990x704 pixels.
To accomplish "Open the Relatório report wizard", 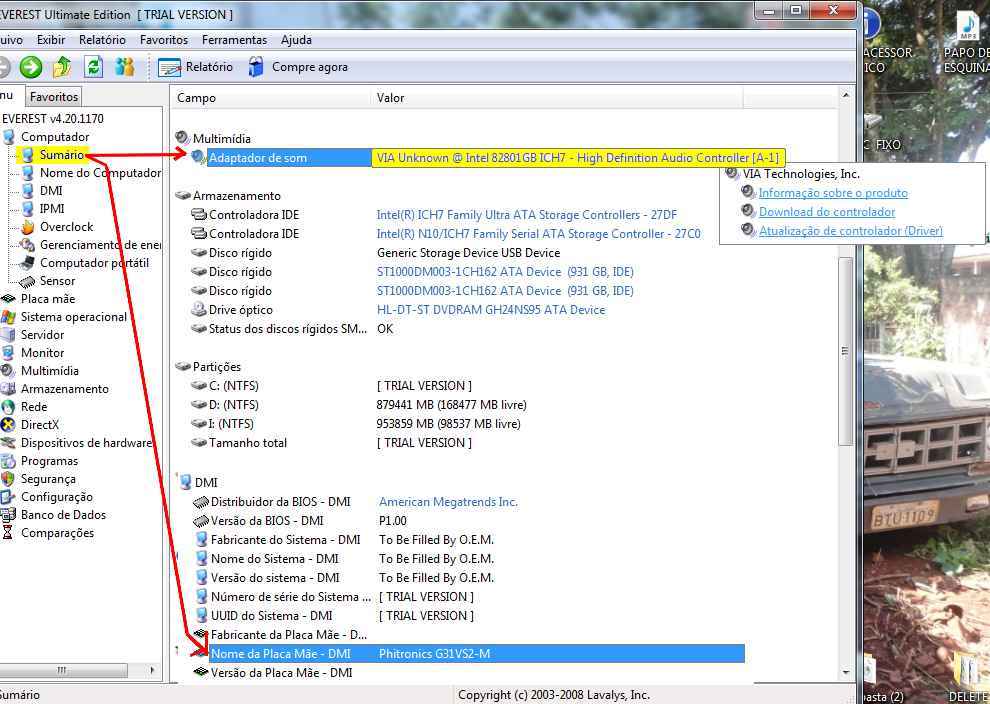I will [x=196, y=67].
